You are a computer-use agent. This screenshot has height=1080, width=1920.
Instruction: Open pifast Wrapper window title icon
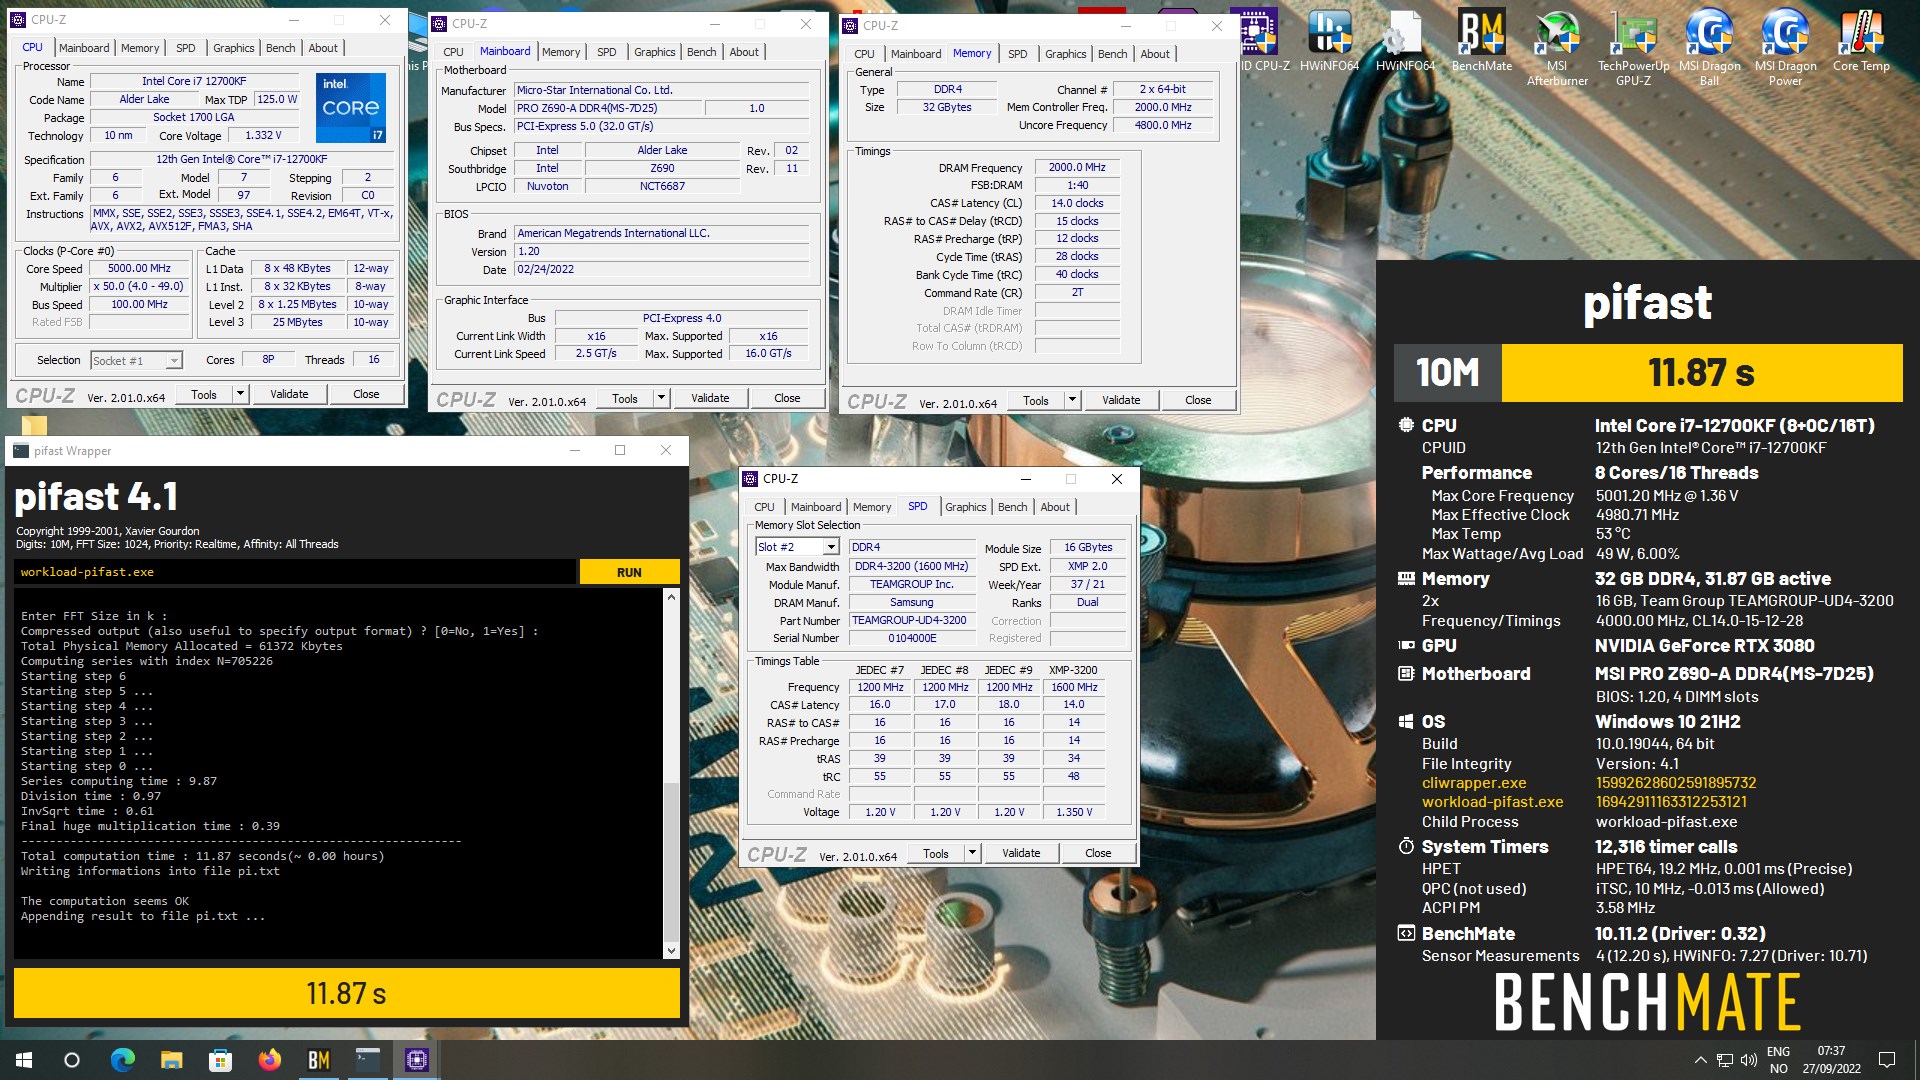(x=21, y=451)
